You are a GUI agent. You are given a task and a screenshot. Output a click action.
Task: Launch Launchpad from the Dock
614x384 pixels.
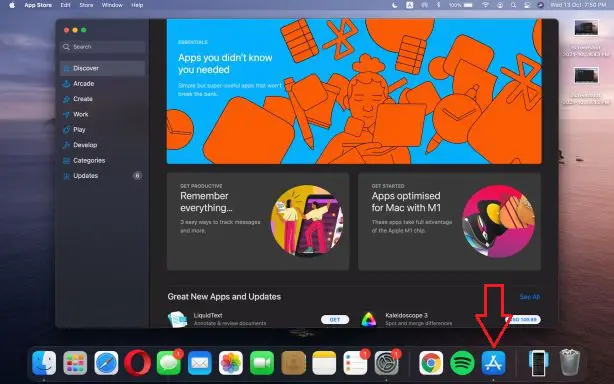(x=75, y=363)
